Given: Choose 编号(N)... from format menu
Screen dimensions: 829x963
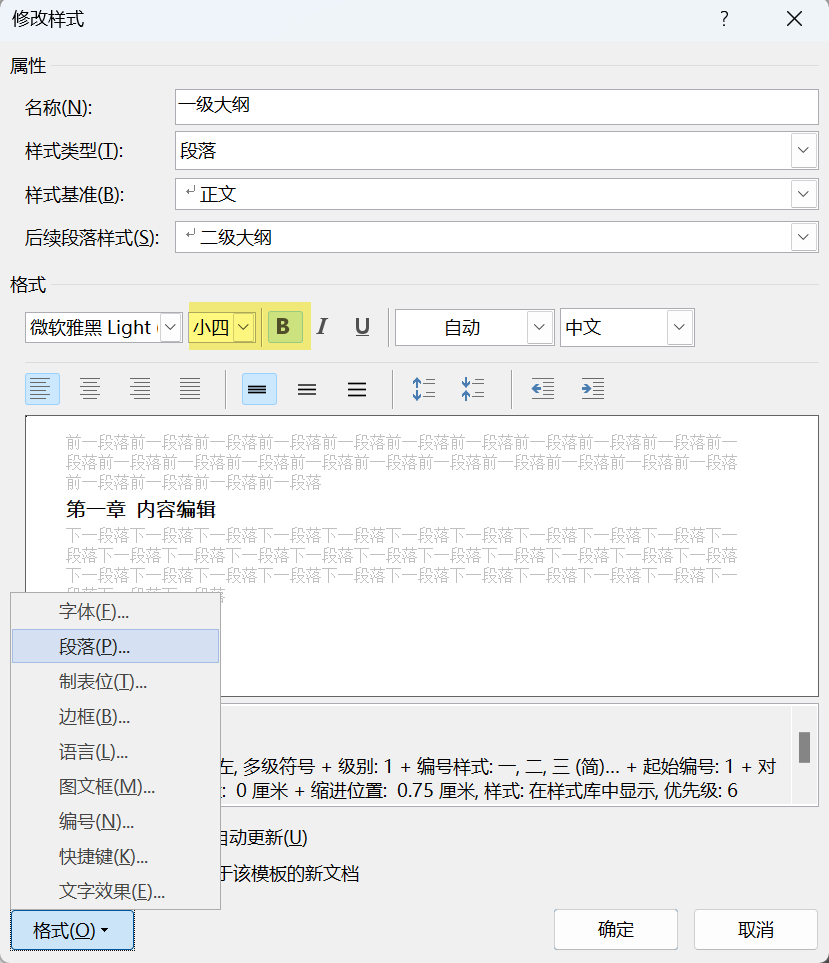Looking at the screenshot, I should (115, 821).
